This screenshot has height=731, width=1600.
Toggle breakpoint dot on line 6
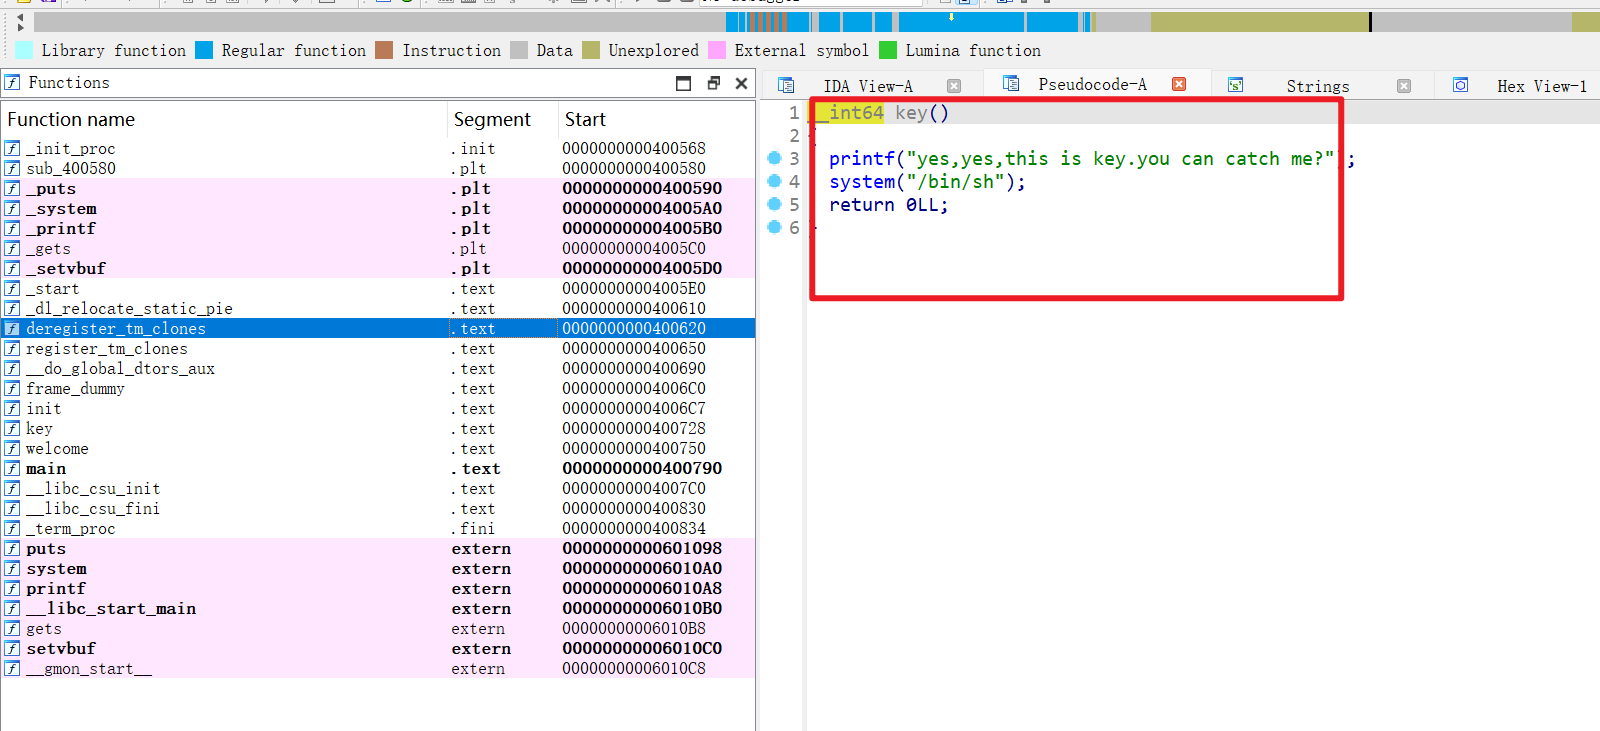pos(774,227)
